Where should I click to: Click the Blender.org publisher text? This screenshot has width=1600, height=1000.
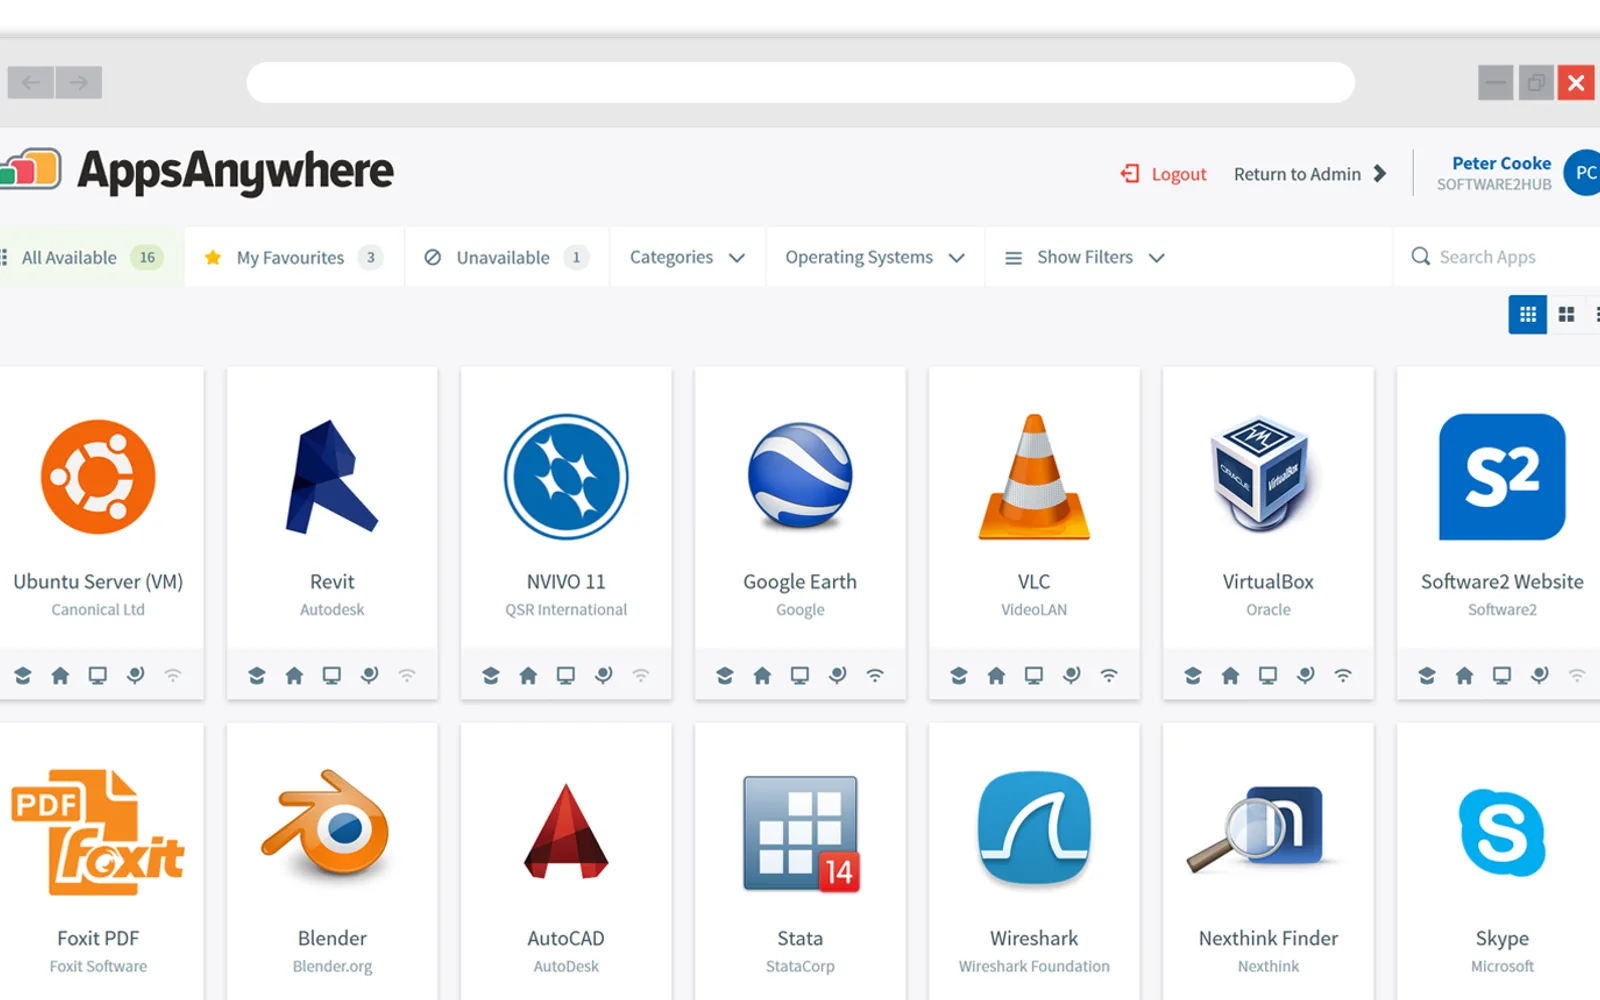click(x=332, y=966)
